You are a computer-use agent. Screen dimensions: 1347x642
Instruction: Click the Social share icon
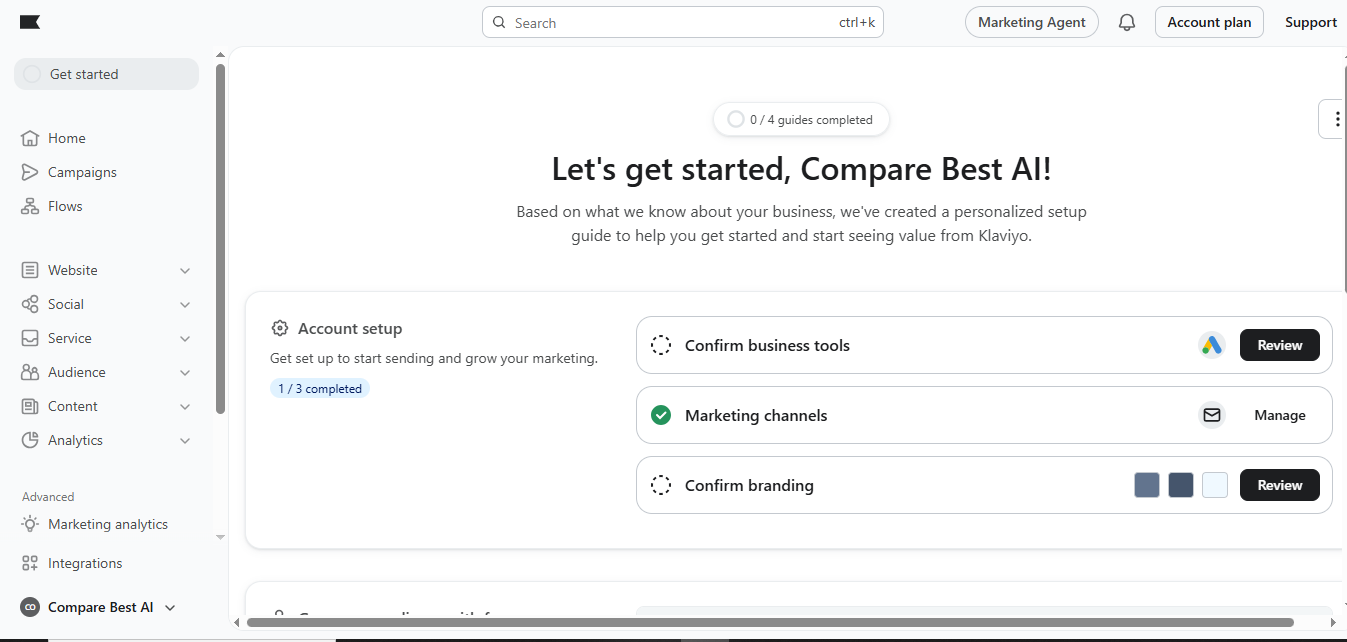tap(30, 304)
